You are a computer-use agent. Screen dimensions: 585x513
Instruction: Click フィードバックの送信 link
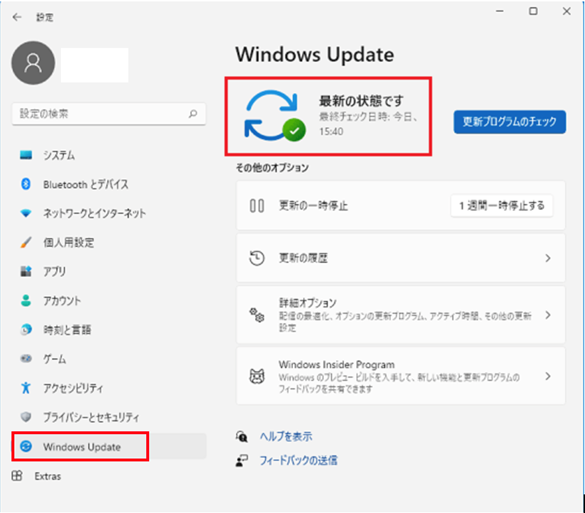(298, 460)
